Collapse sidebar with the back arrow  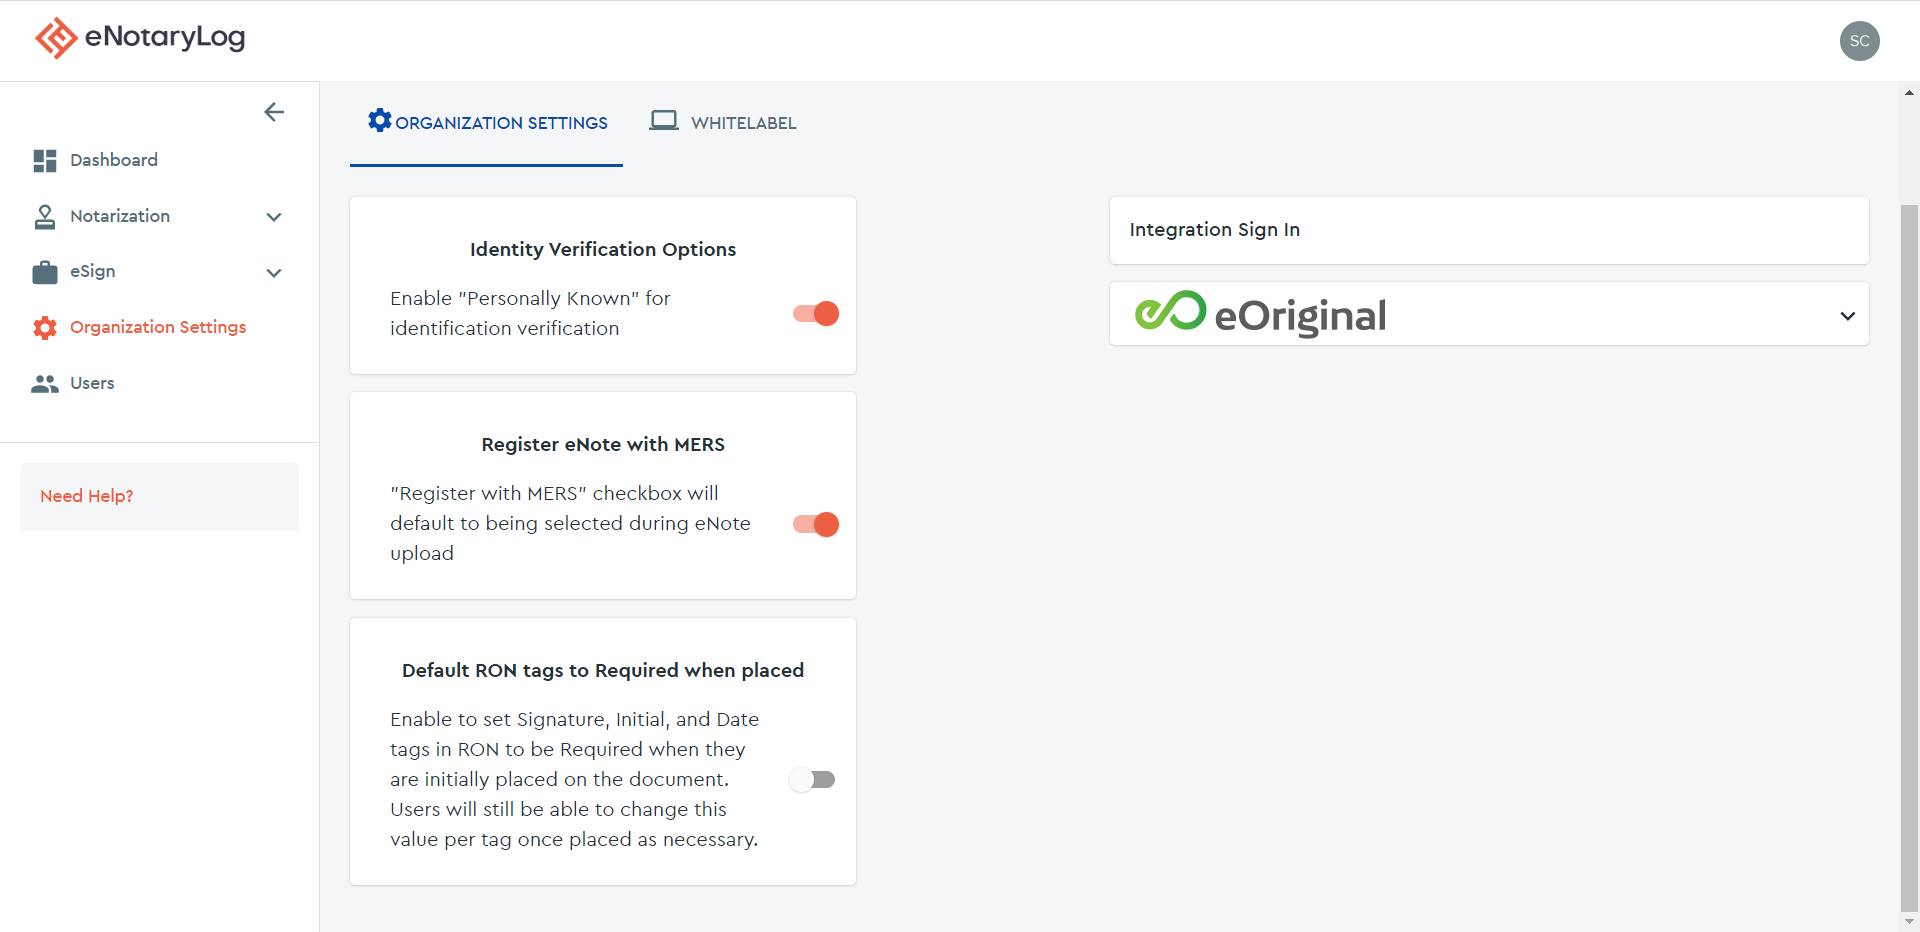[x=274, y=112]
